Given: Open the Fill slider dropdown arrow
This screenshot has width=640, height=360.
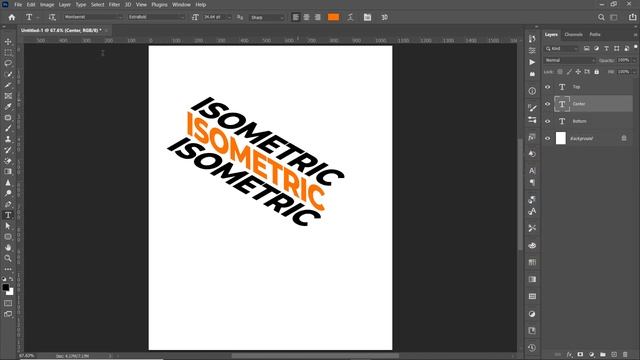Looking at the screenshot, I should [x=634, y=72].
